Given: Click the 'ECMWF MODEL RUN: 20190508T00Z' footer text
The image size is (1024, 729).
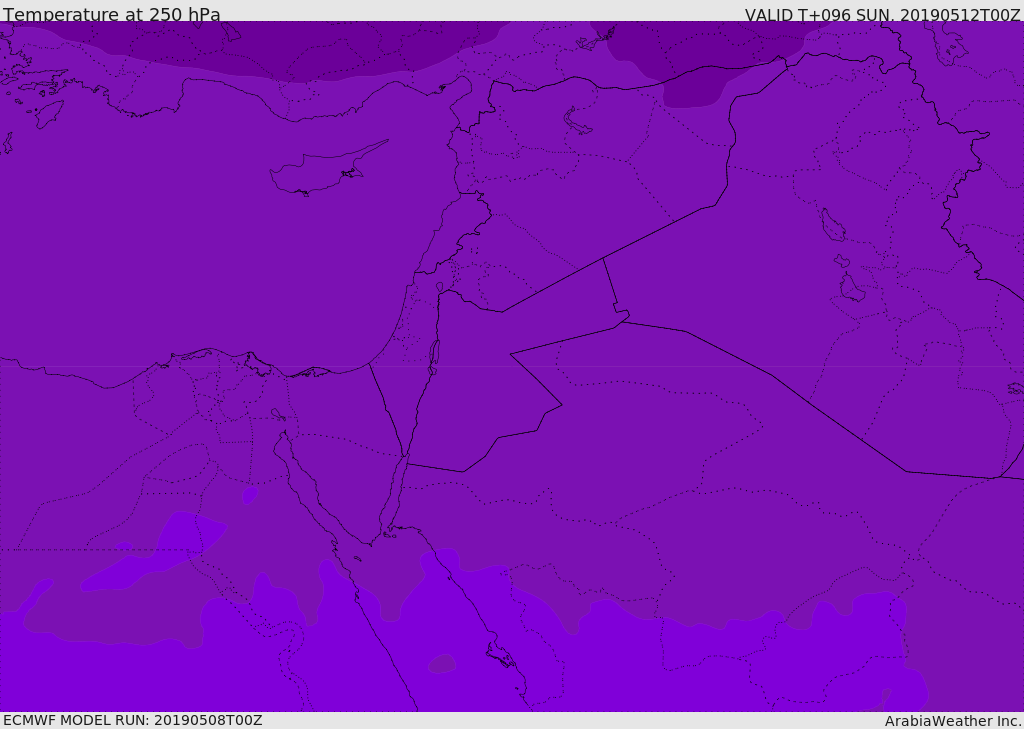Looking at the screenshot, I should (x=133, y=720).
